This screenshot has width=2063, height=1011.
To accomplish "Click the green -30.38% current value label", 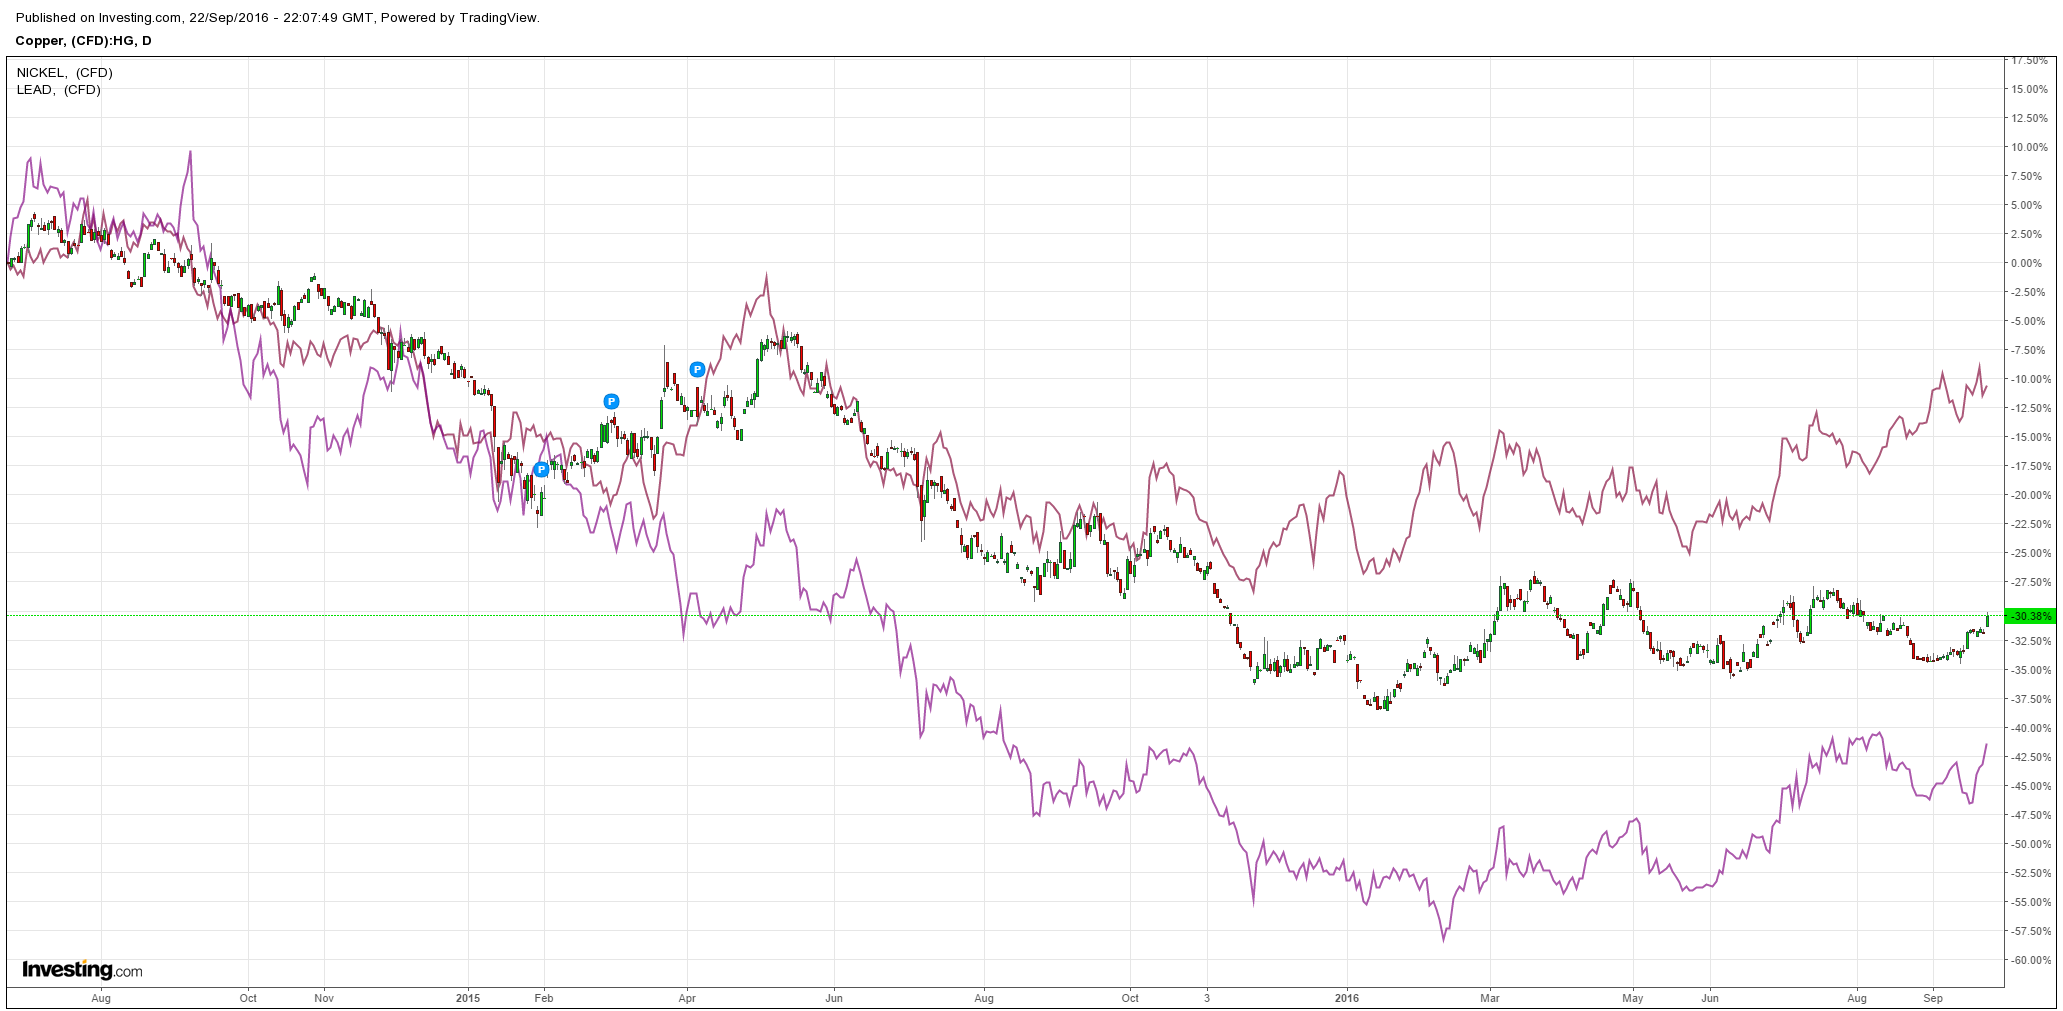I will [x=2033, y=616].
